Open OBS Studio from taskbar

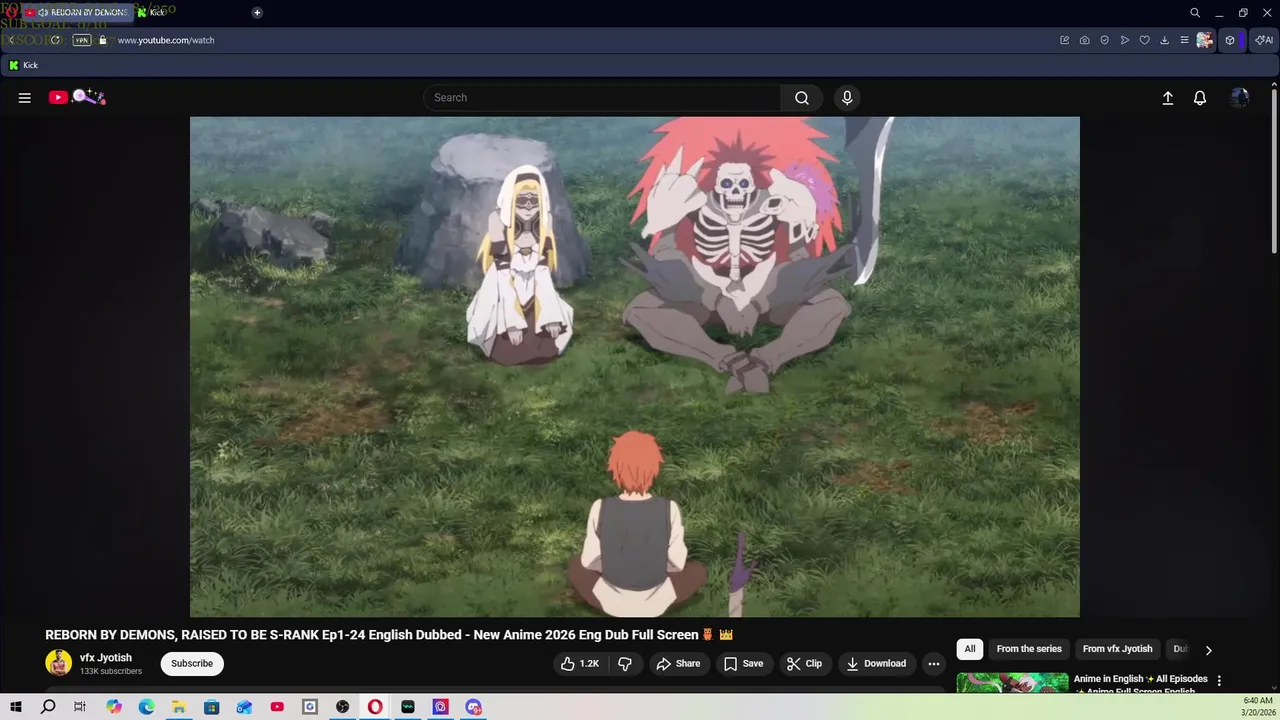343,707
